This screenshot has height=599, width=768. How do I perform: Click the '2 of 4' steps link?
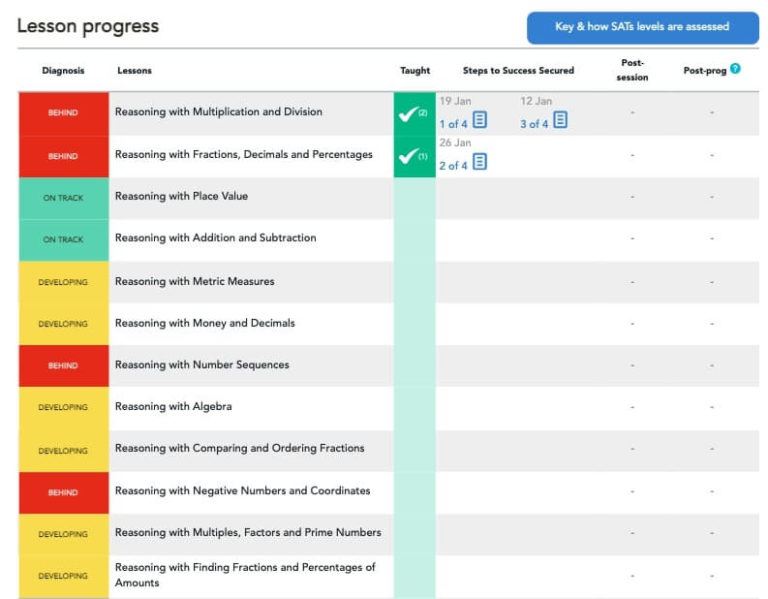click(x=453, y=165)
